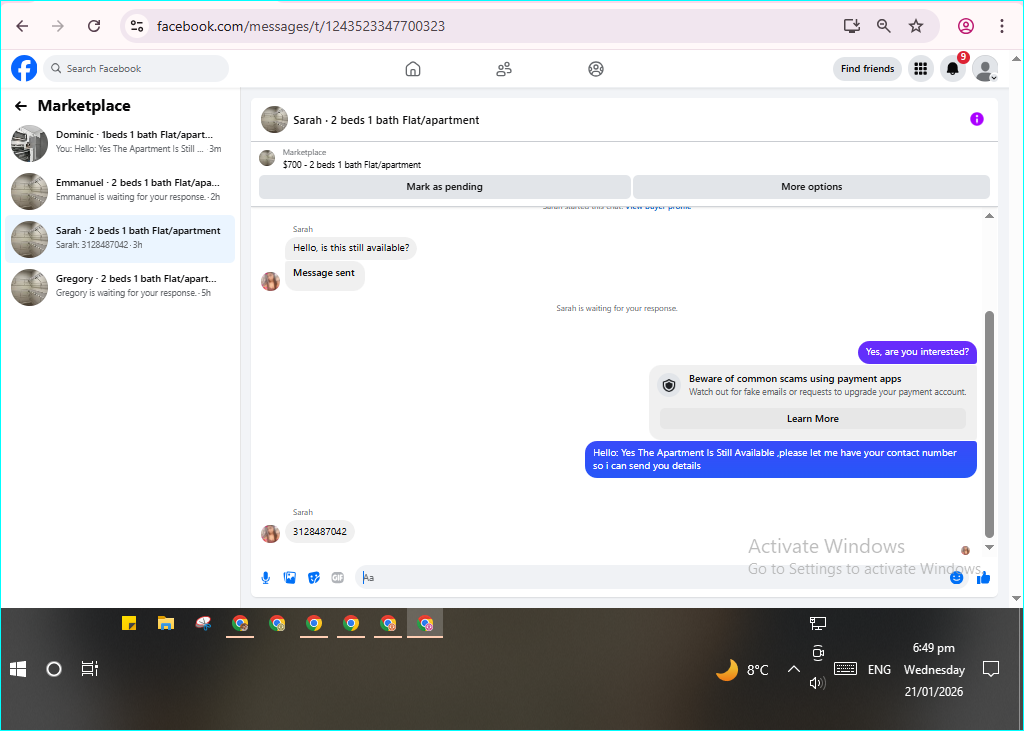The height and width of the screenshot is (731, 1024).
Task: Click the Search Facebook field
Action: click(x=136, y=69)
